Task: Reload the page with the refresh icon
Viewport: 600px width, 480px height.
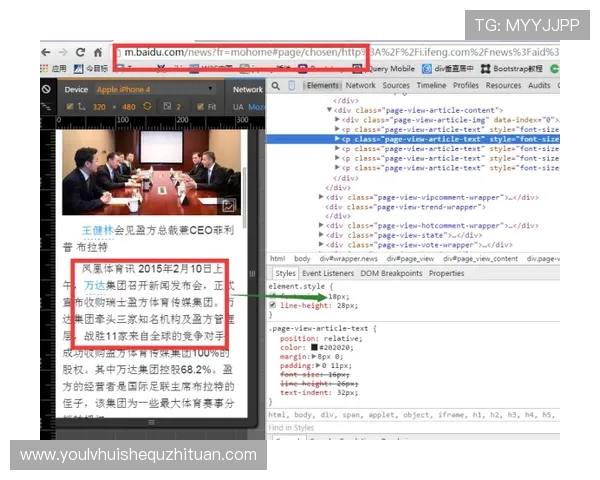Action: tap(81, 51)
